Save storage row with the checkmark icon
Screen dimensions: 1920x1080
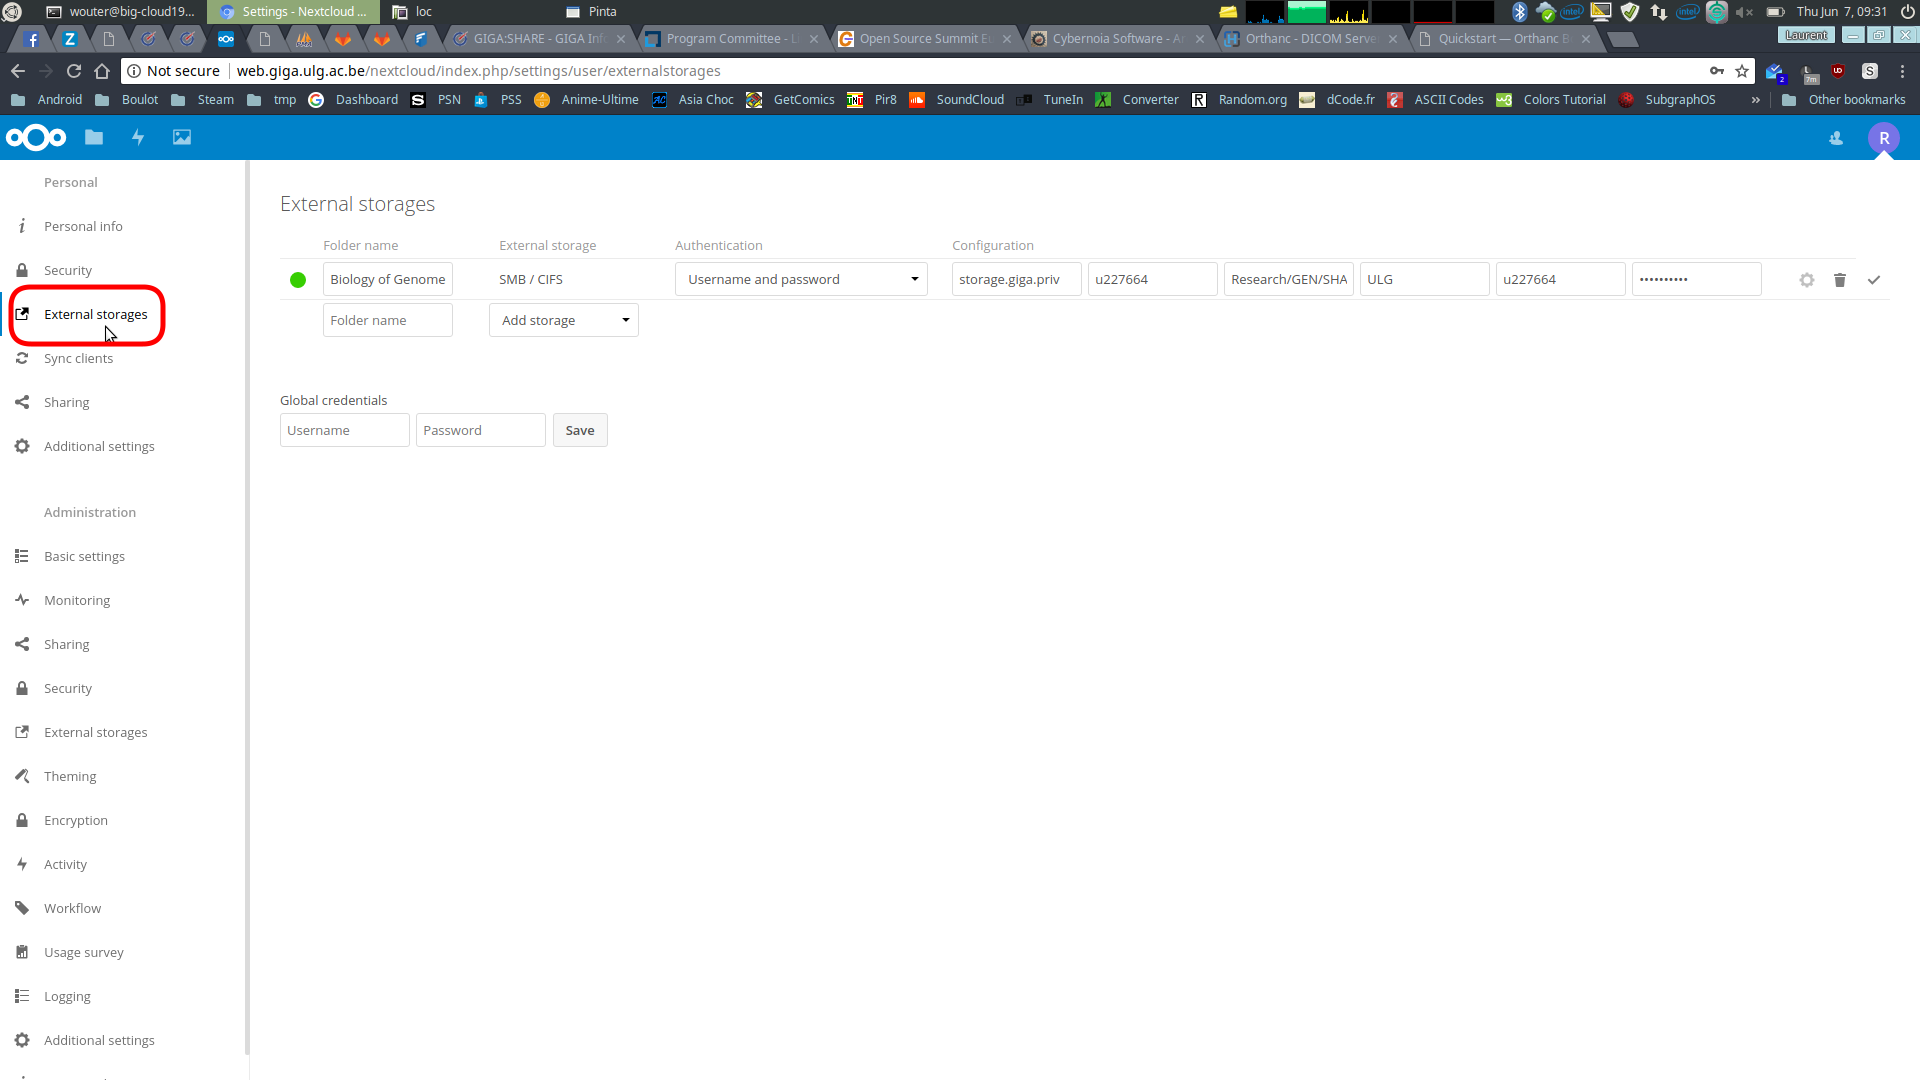1874,280
